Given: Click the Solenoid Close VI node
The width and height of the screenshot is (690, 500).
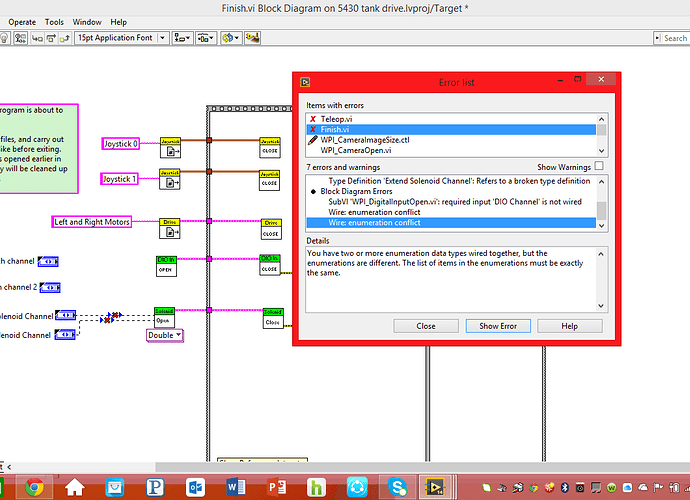Looking at the screenshot, I should click(273, 318).
